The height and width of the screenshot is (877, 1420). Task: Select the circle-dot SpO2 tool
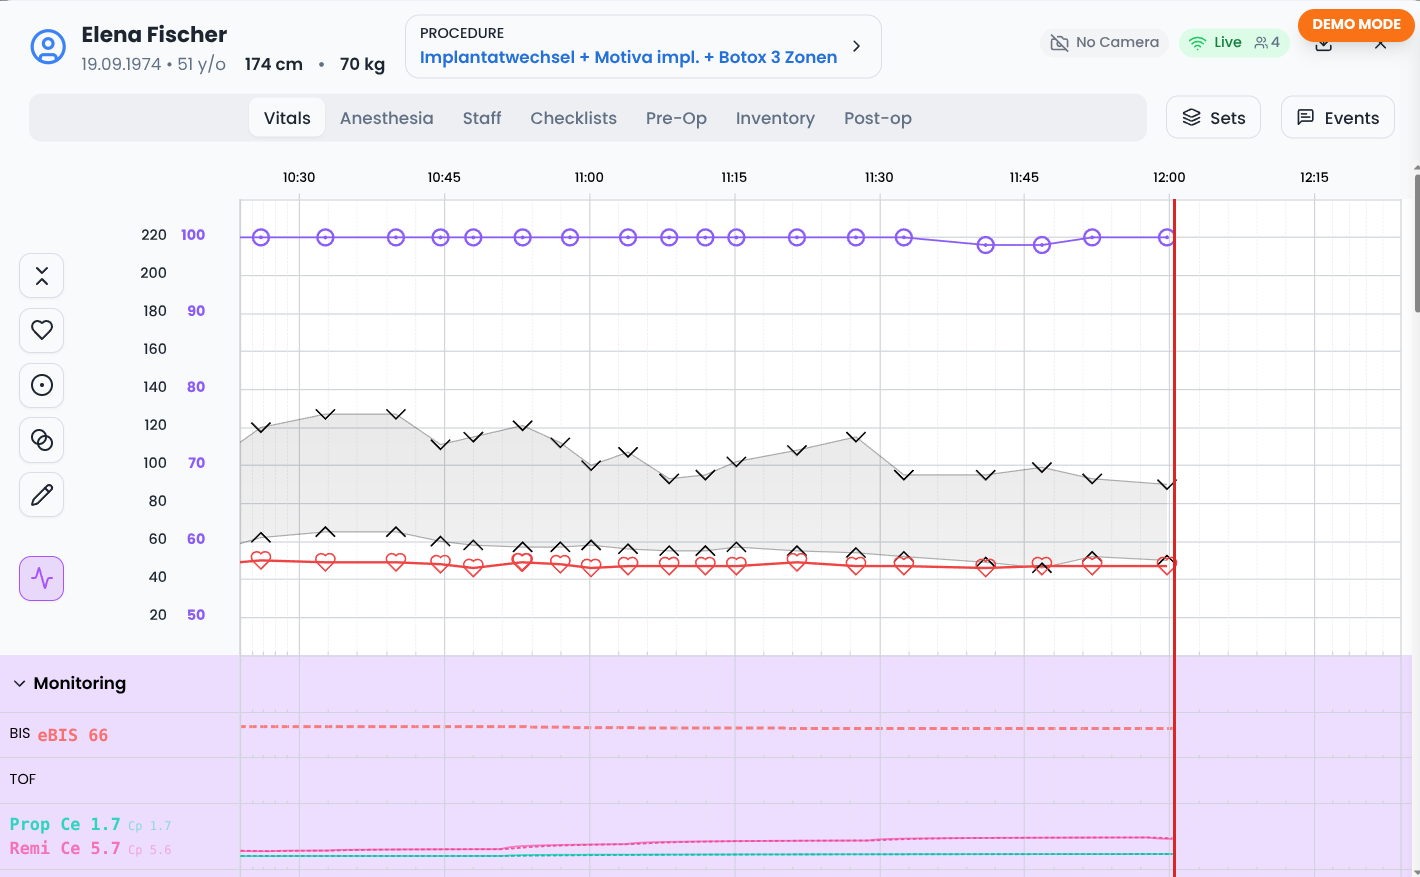pyautogui.click(x=42, y=385)
